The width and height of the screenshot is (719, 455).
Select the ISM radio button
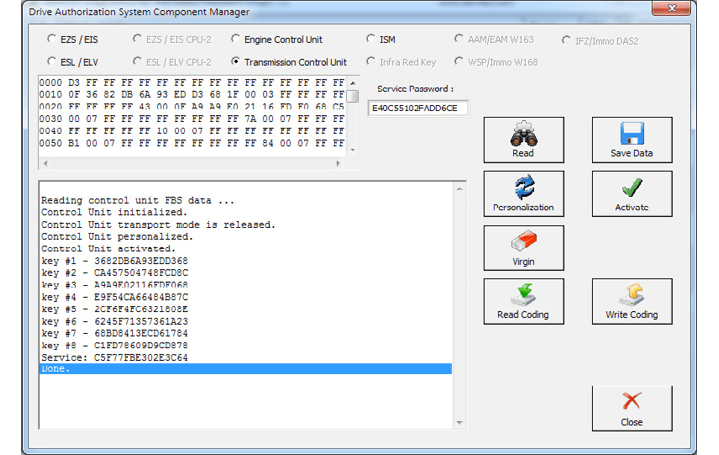tap(371, 40)
